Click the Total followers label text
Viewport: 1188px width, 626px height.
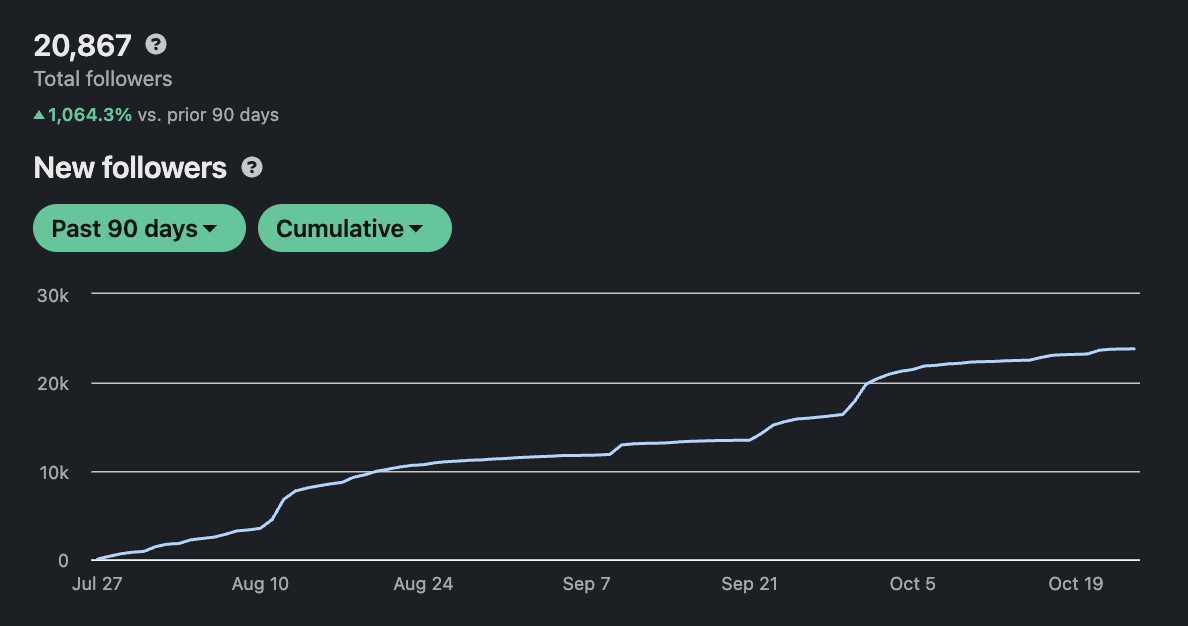point(102,79)
